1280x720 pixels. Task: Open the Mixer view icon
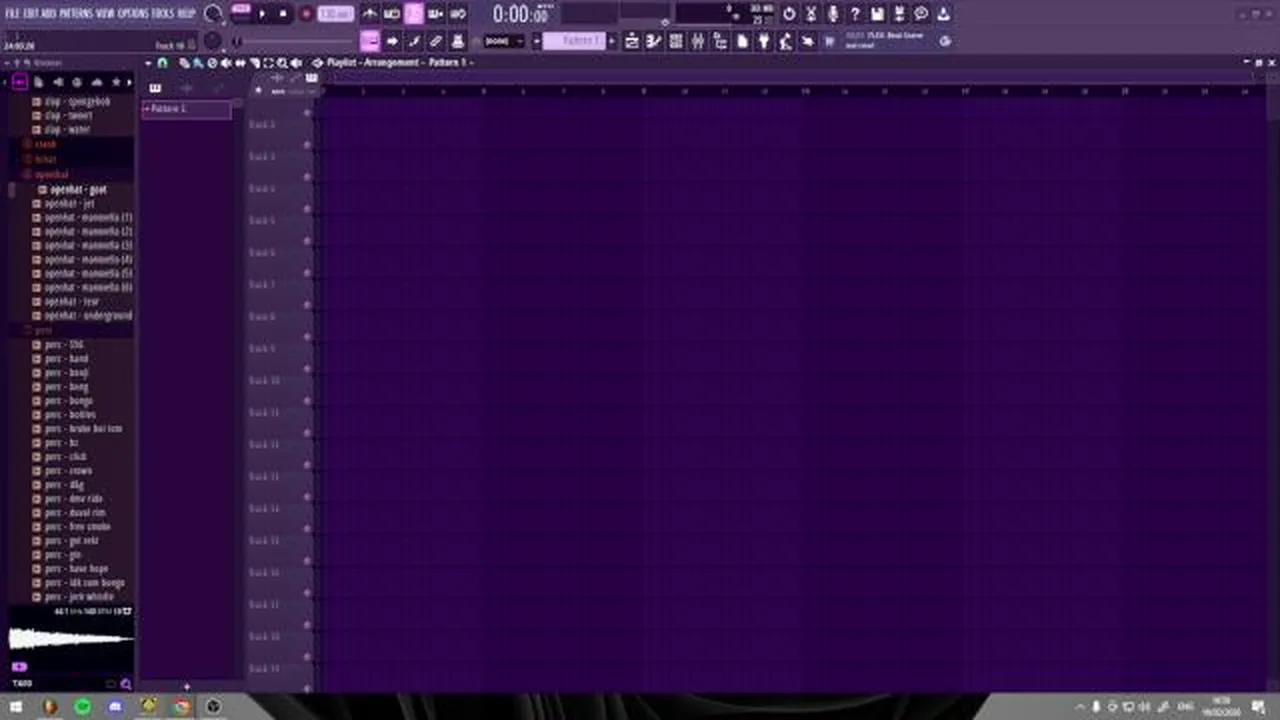697,41
